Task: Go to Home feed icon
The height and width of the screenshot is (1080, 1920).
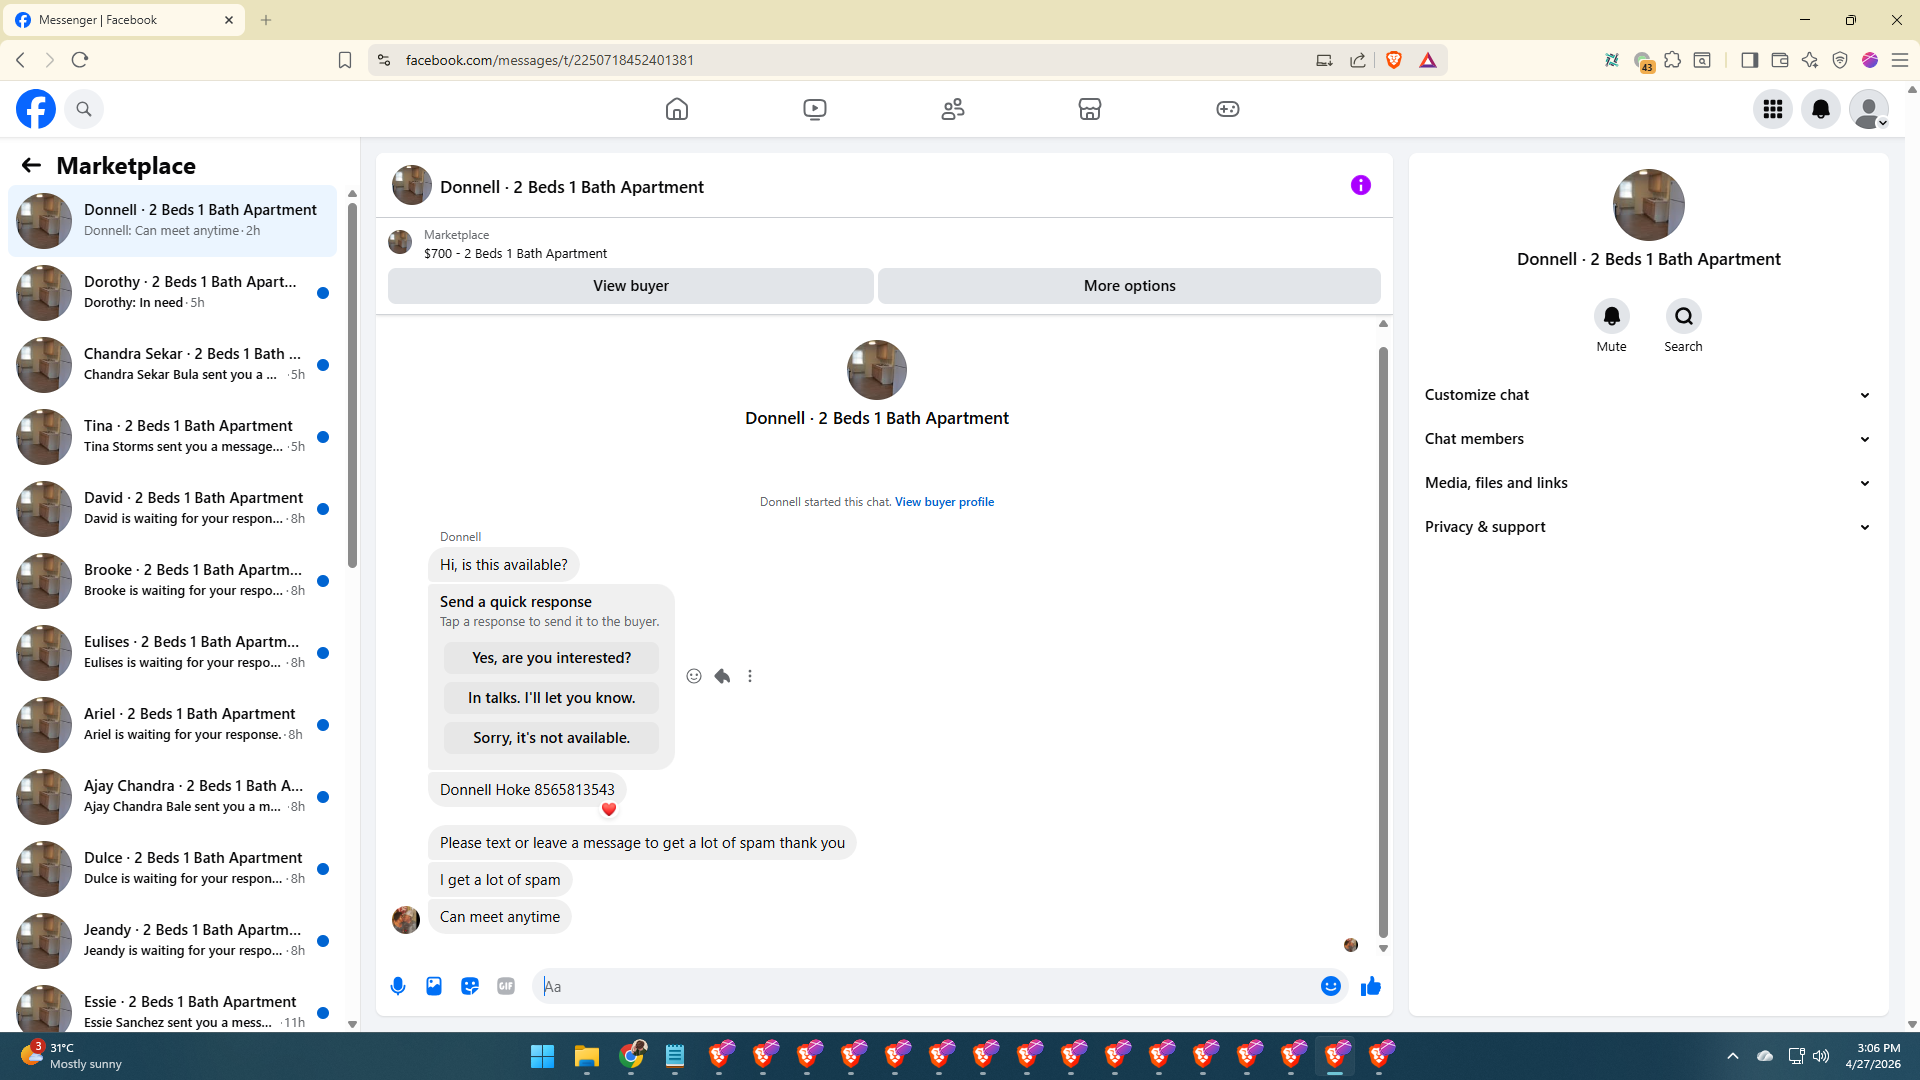Action: coord(677,109)
